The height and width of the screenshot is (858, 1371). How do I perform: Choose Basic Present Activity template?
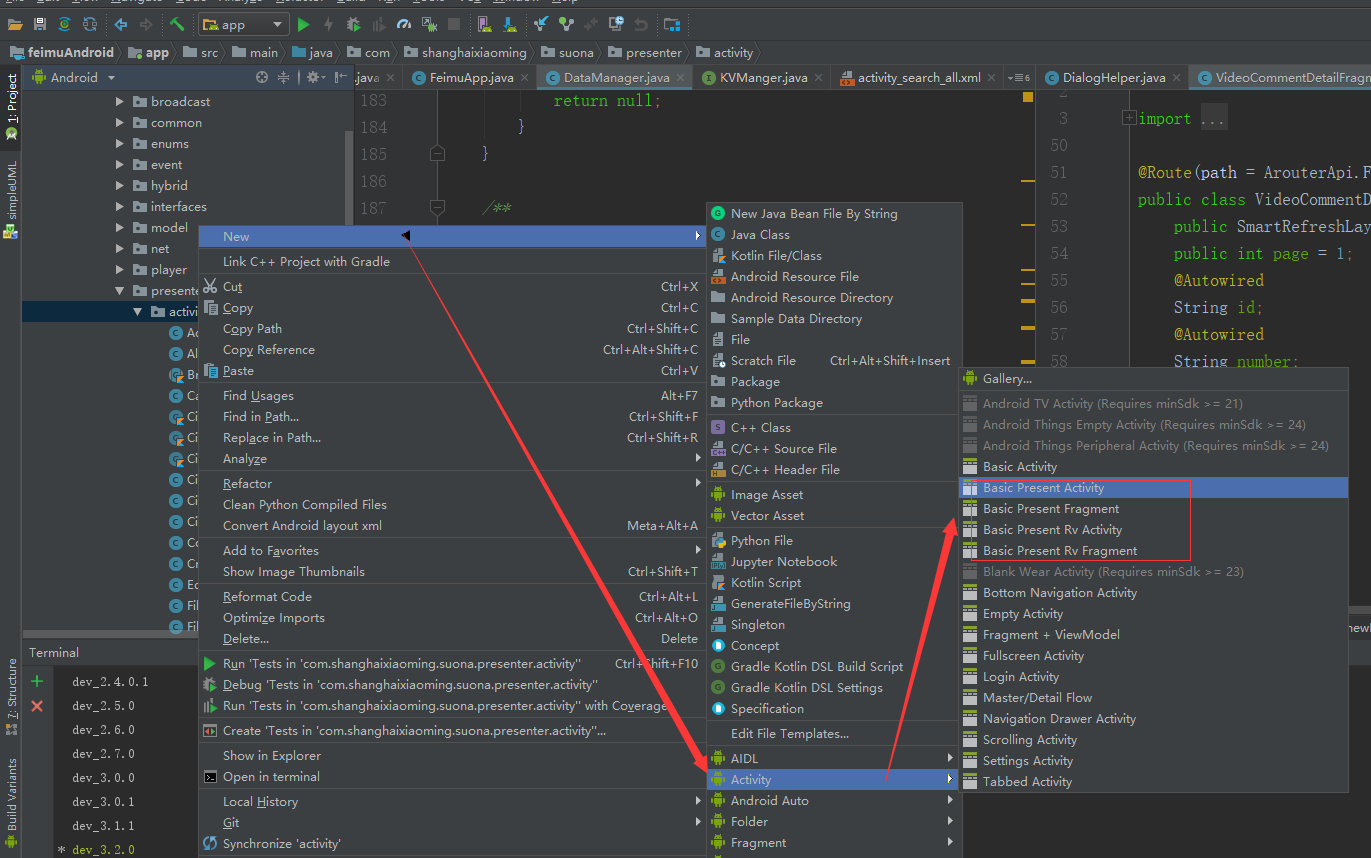point(1153,488)
